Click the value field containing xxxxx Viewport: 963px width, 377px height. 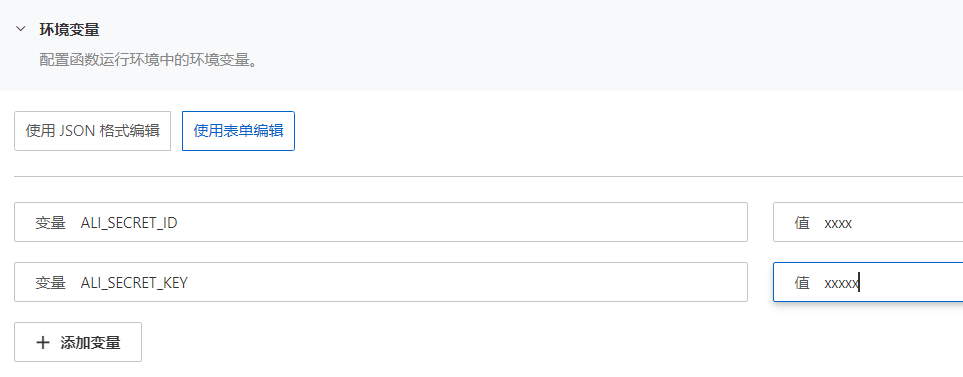tap(868, 282)
